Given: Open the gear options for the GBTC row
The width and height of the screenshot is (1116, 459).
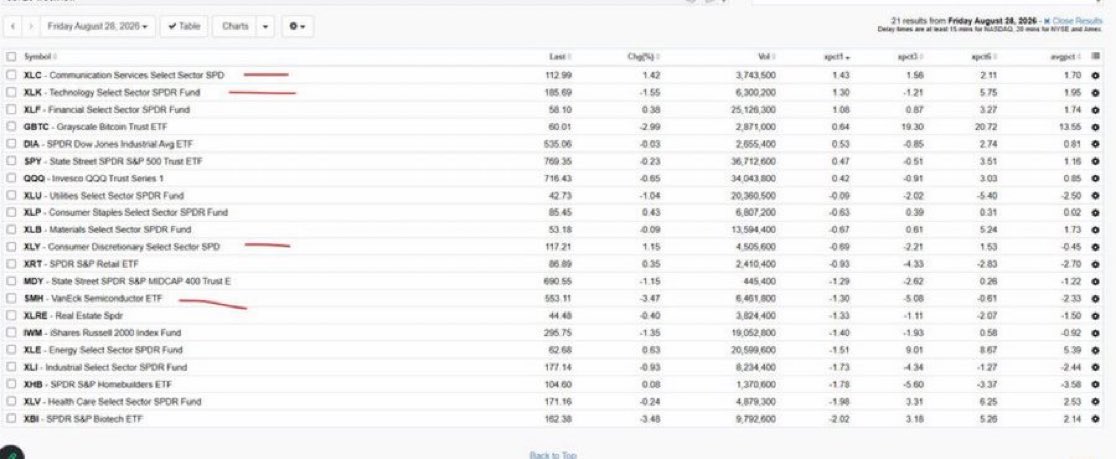Looking at the screenshot, I should pos(1095,127).
